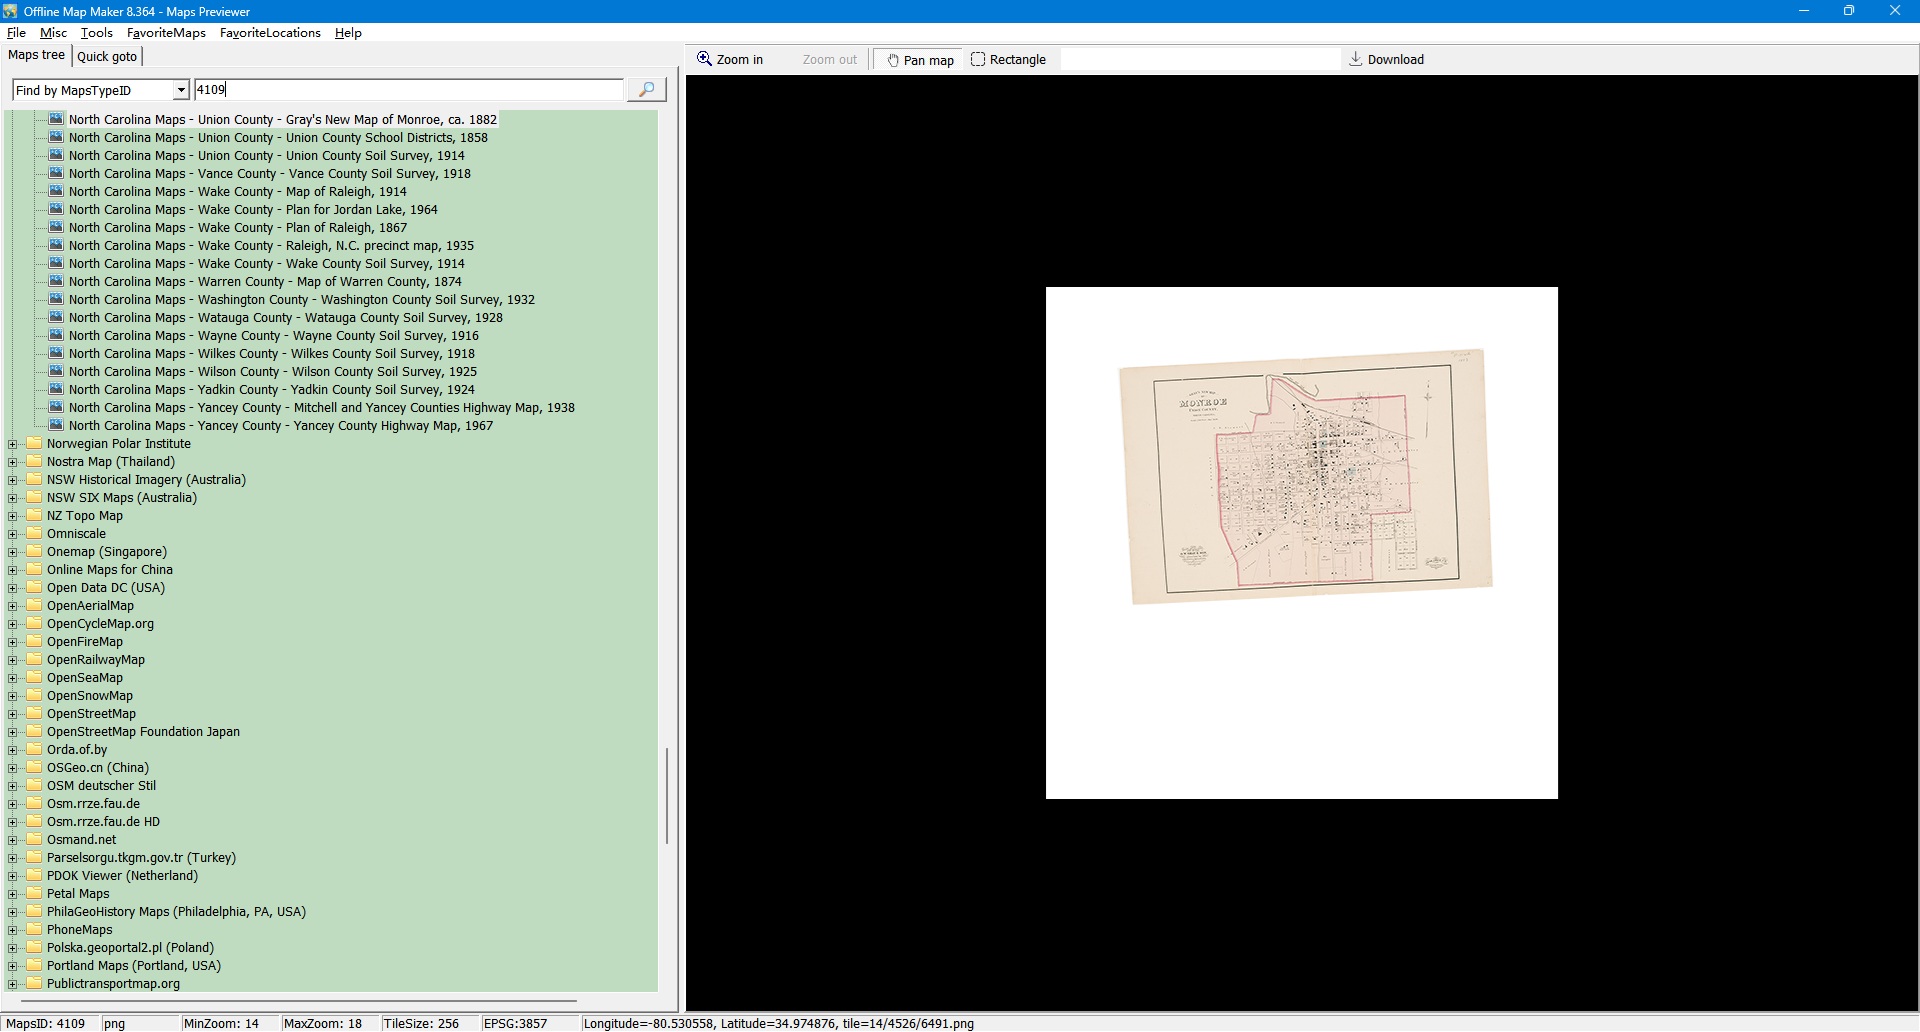Expand the Norwegian Polar Institute node
This screenshot has width=1920, height=1032.
coord(13,444)
